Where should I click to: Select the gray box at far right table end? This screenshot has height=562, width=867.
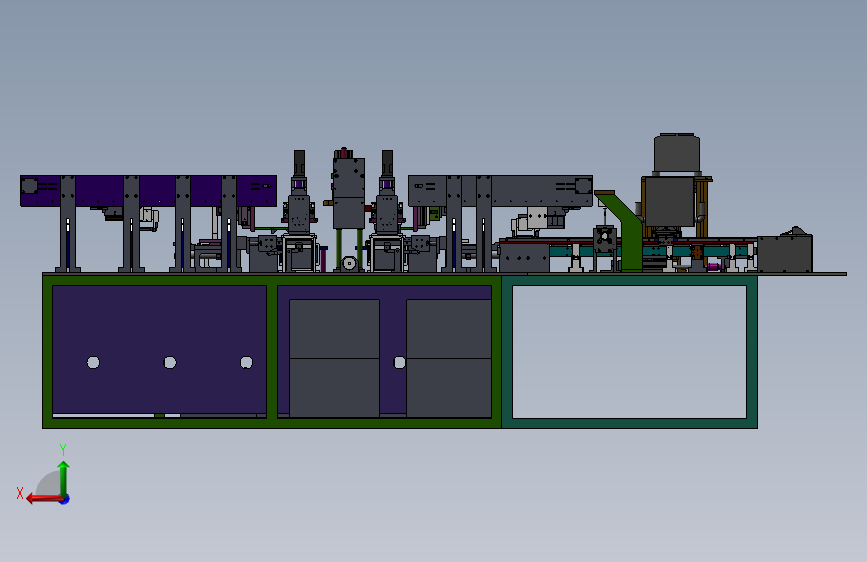click(785, 253)
